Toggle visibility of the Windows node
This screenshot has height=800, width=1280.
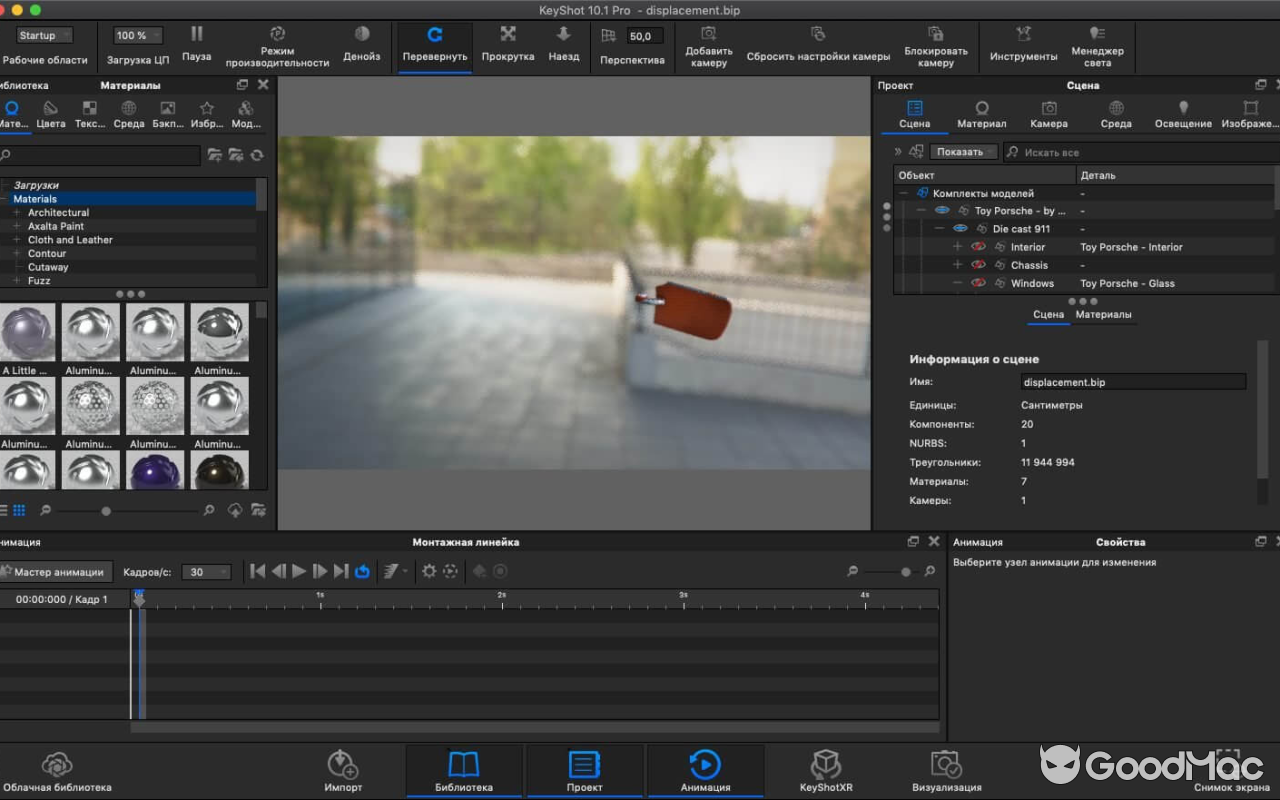(977, 283)
